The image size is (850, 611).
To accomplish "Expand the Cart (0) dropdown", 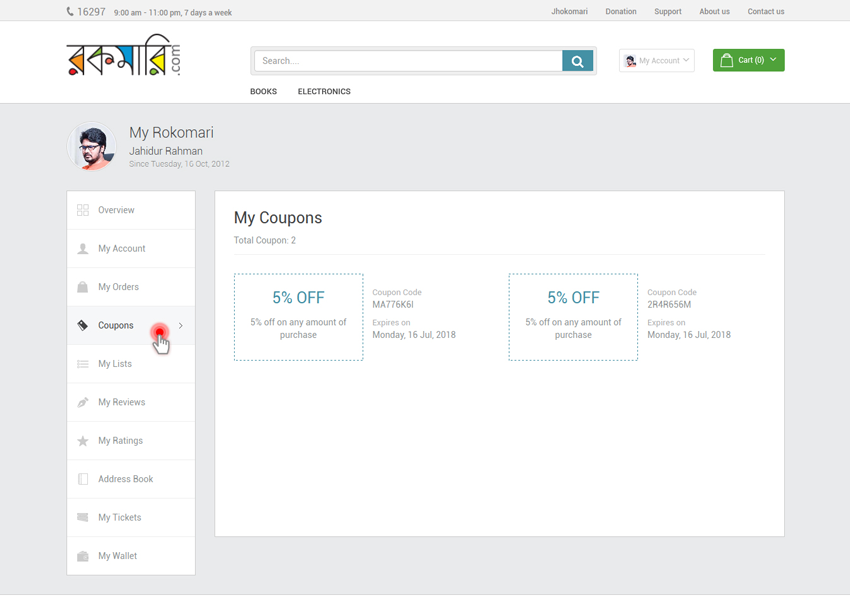I will click(748, 60).
